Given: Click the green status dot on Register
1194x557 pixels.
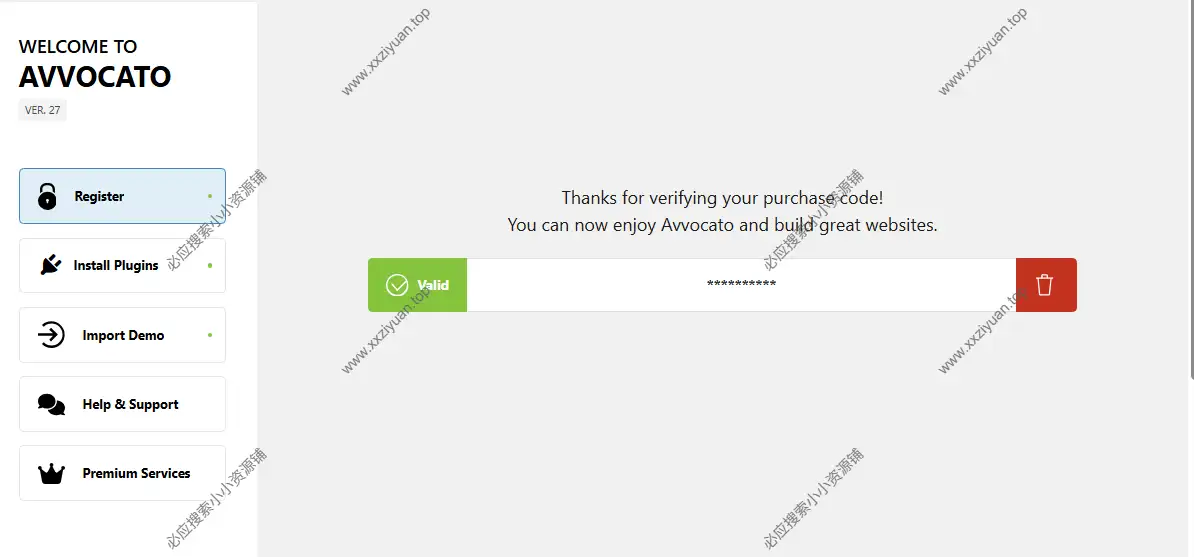Looking at the screenshot, I should coord(210,197).
